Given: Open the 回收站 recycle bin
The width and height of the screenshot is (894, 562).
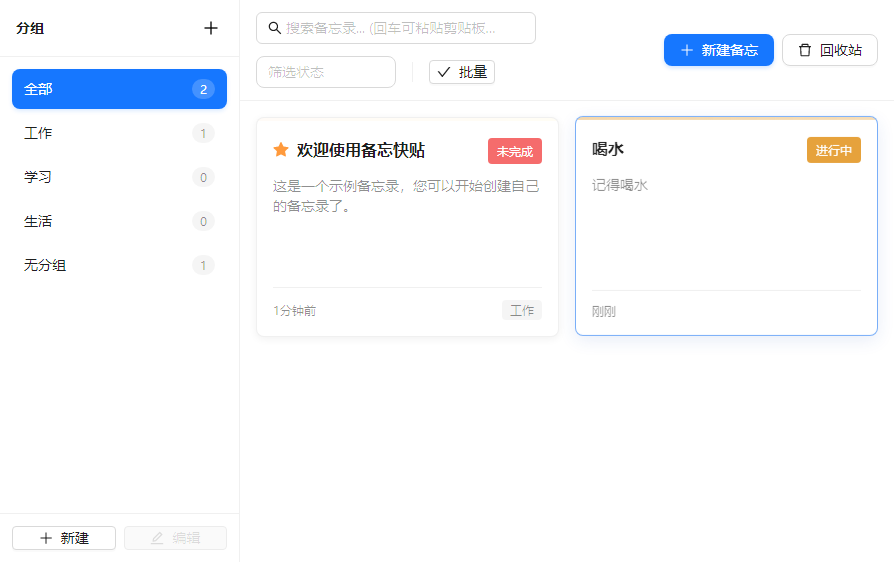Looking at the screenshot, I should click(x=830, y=50).
